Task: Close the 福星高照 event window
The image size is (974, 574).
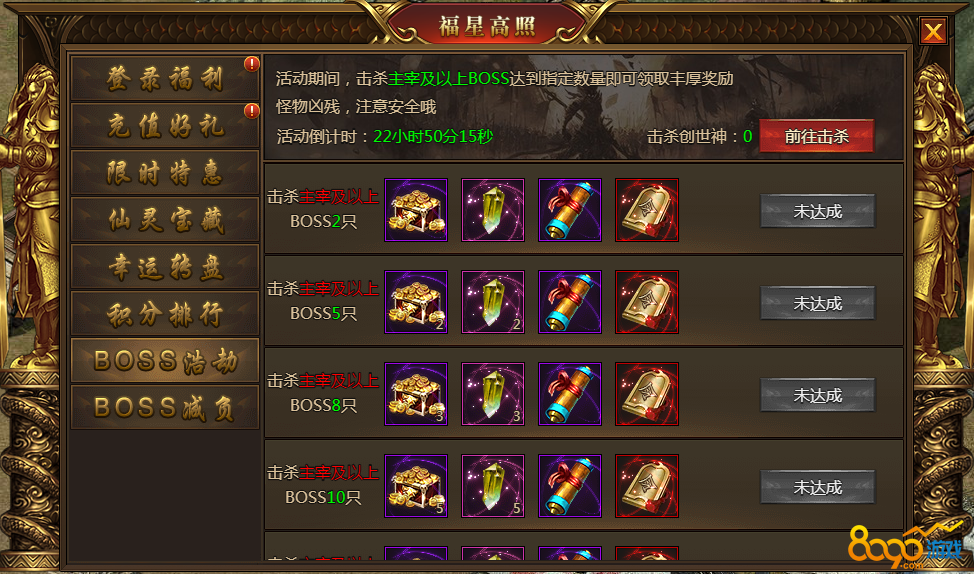Action: point(933,31)
